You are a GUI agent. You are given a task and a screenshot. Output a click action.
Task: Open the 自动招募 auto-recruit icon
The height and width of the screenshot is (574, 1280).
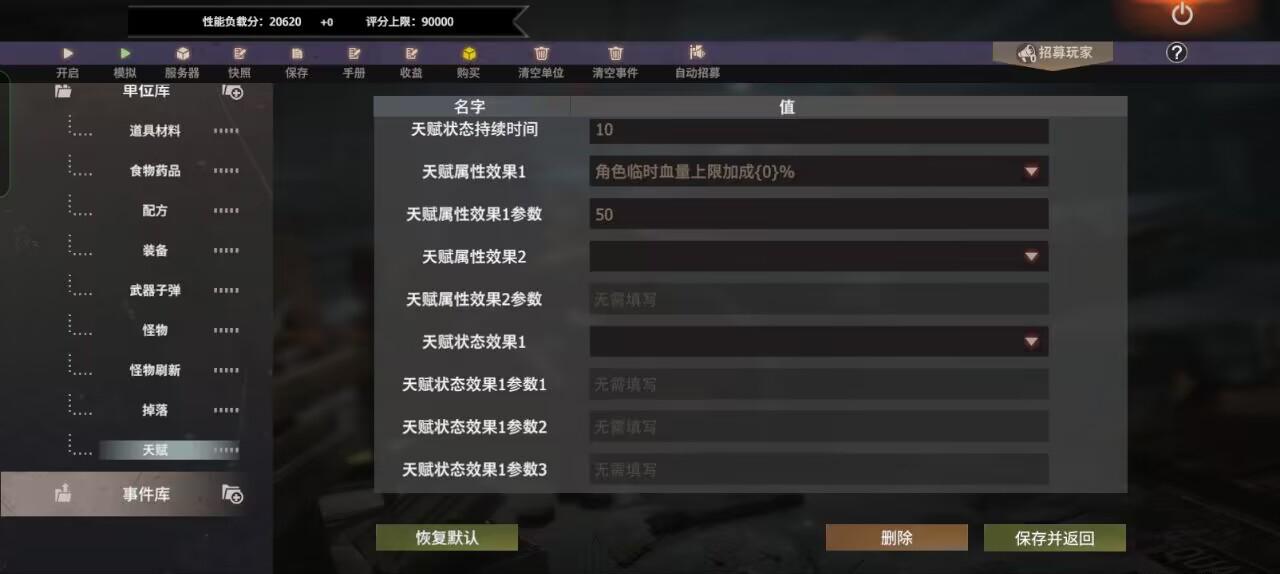tap(697, 52)
